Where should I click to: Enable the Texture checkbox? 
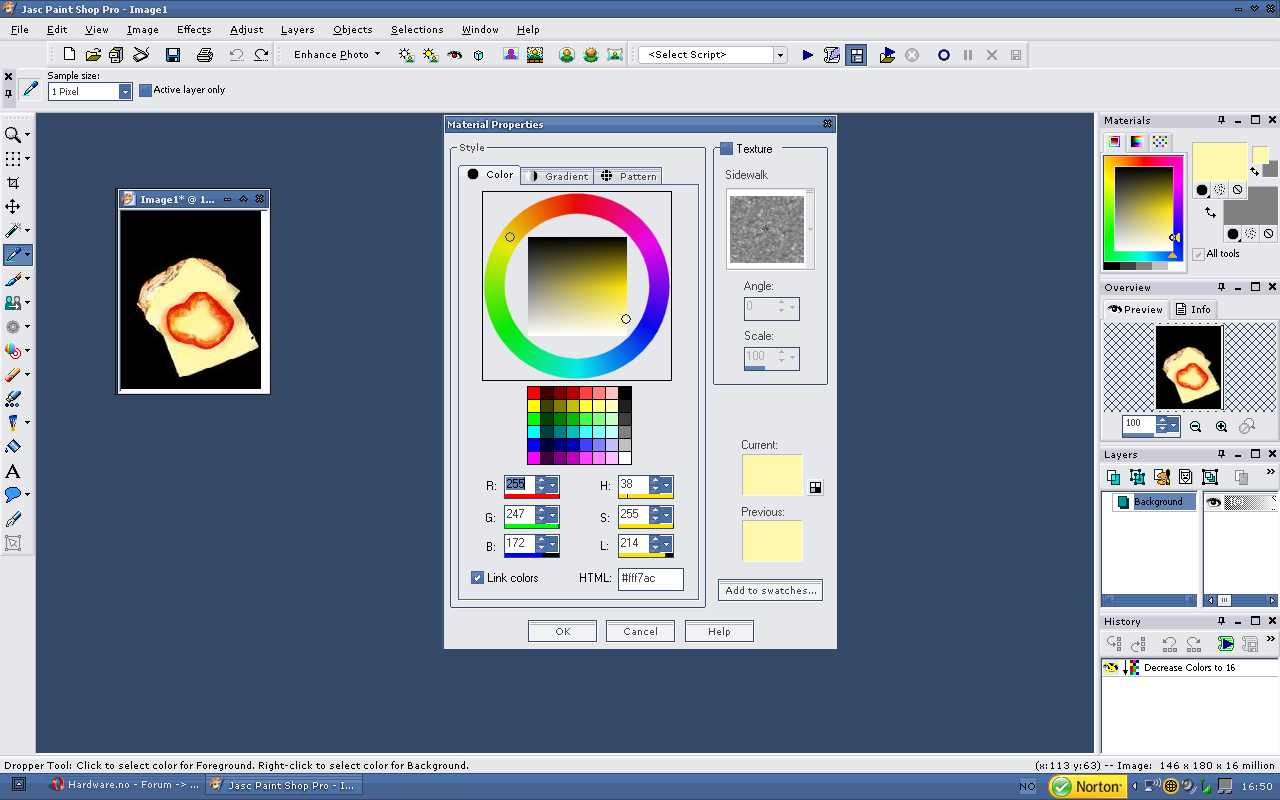[x=726, y=149]
